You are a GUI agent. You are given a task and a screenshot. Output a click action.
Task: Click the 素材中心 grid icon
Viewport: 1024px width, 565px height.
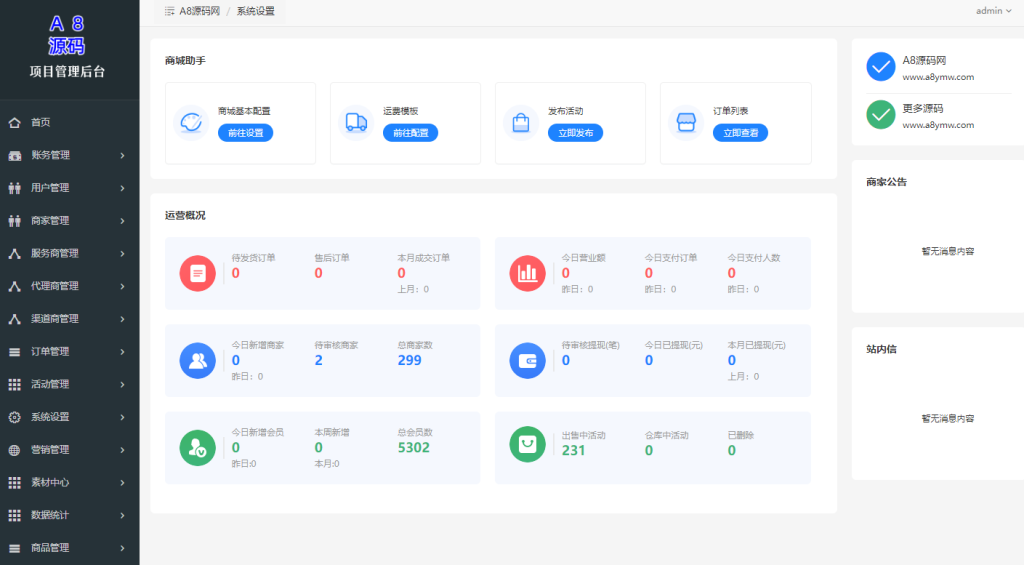(14, 483)
